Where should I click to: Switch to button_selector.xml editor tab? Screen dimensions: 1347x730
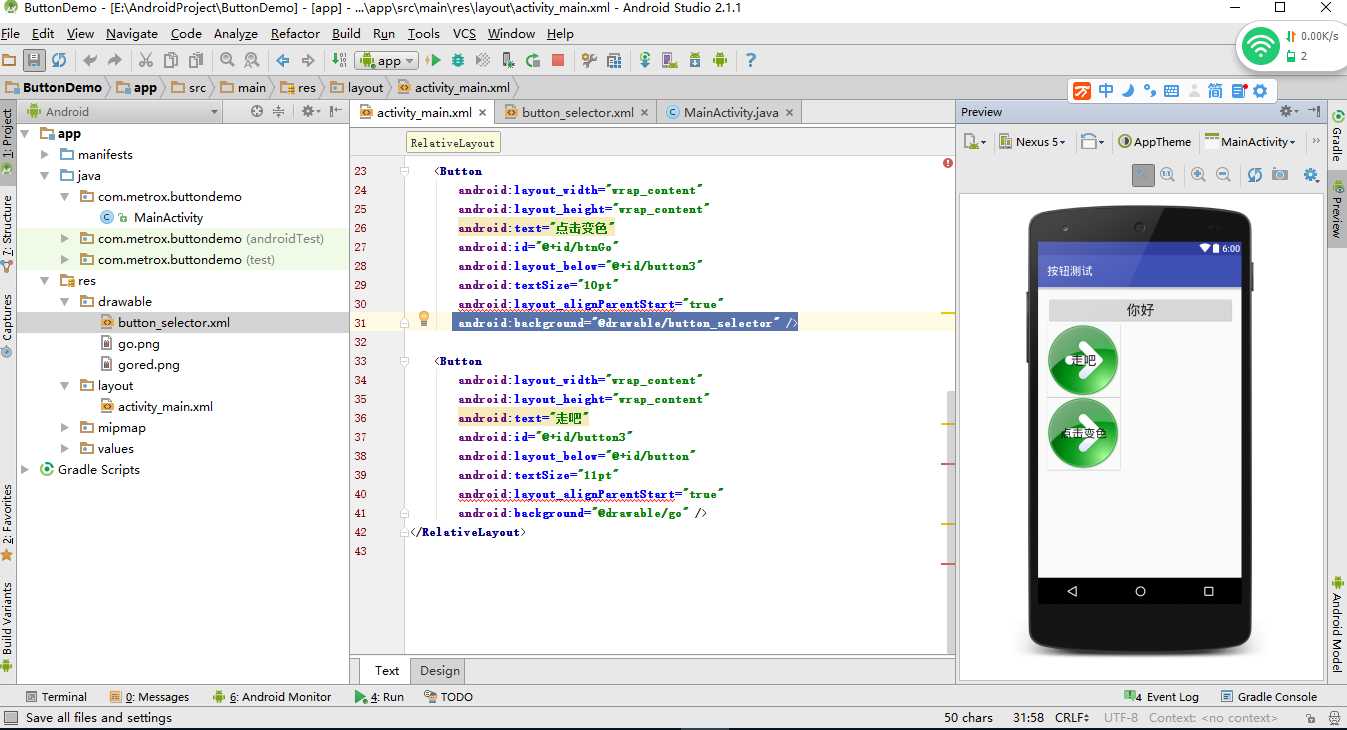(x=577, y=113)
